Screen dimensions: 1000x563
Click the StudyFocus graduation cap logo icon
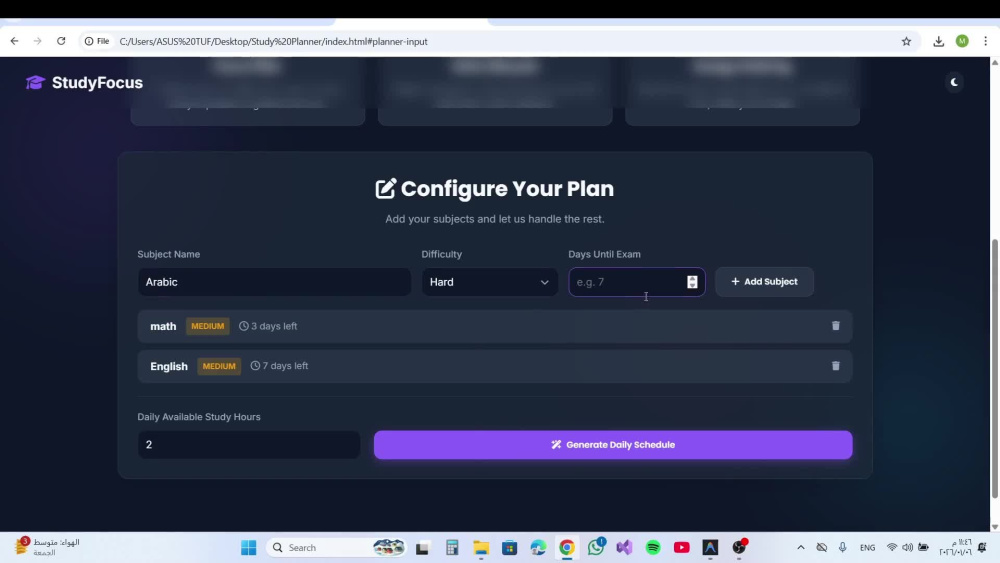coord(35,82)
